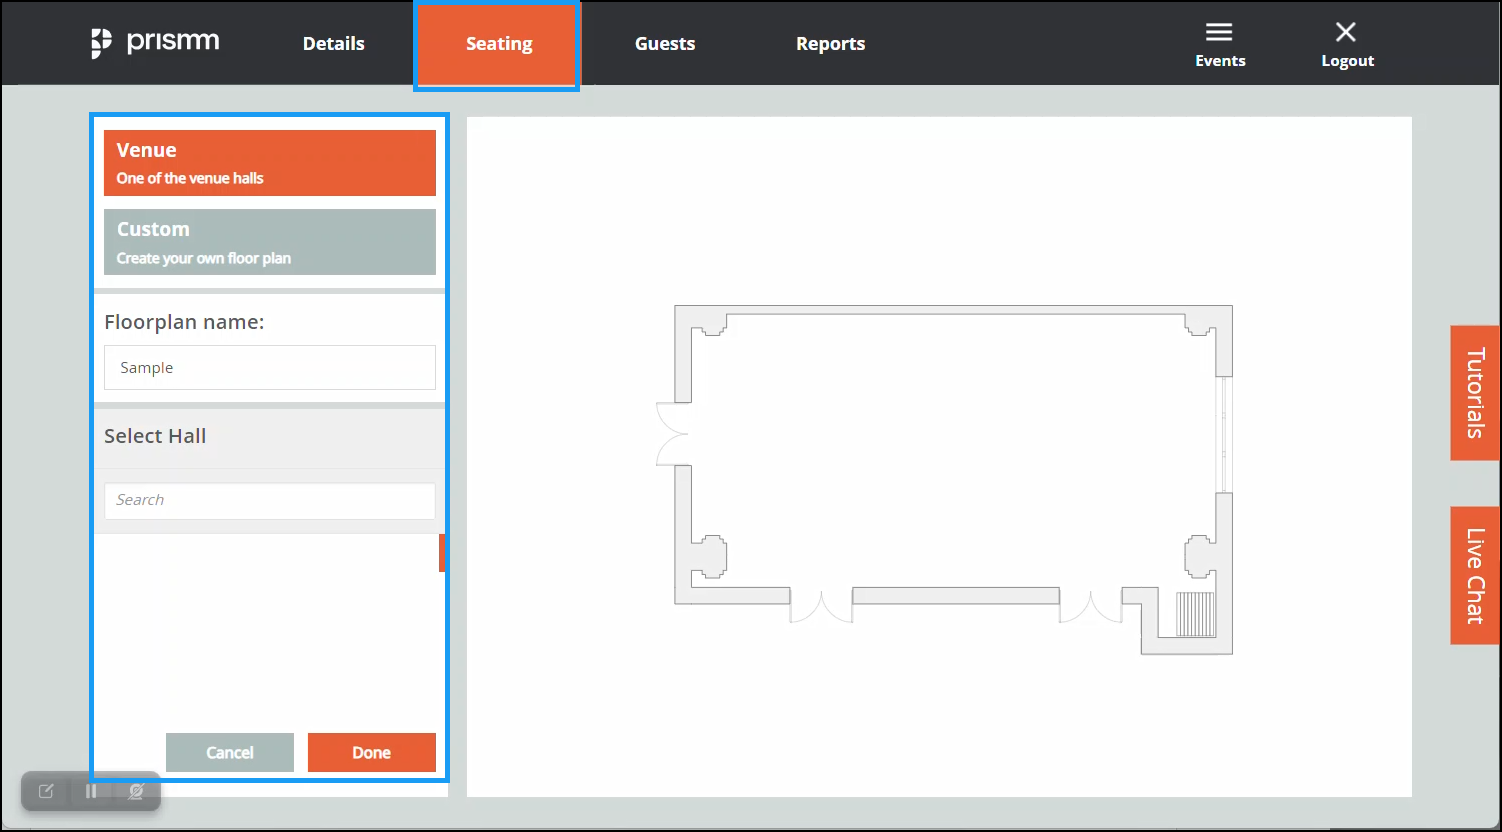Choose the Venue floor plan option
Image resolution: width=1502 pixels, height=832 pixels.
coord(270,163)
